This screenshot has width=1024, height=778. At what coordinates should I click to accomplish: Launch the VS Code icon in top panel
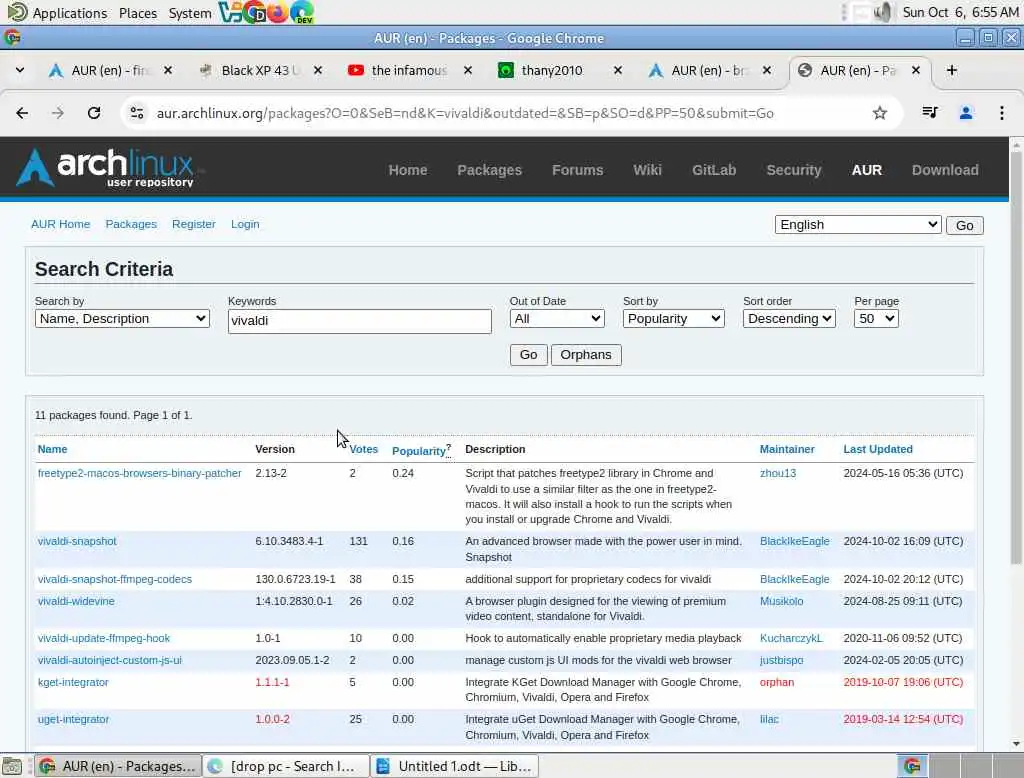tap(229, 12)
